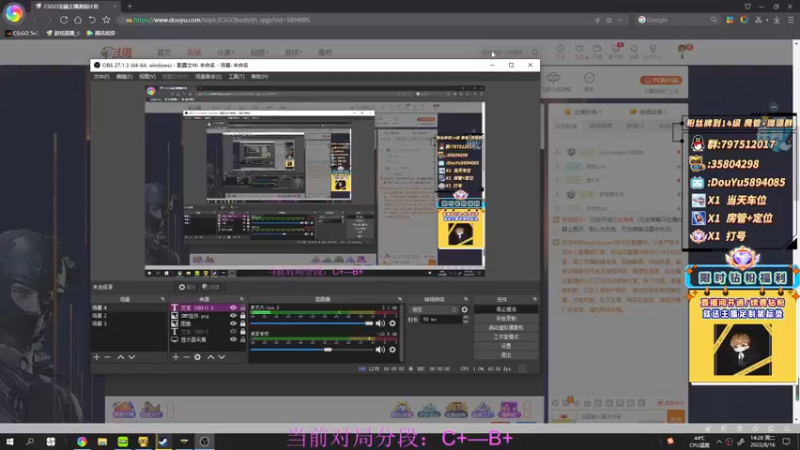Open the 编辑(E) menu in OBS
Screen dimensions: 800x450
tap(124, 77)
